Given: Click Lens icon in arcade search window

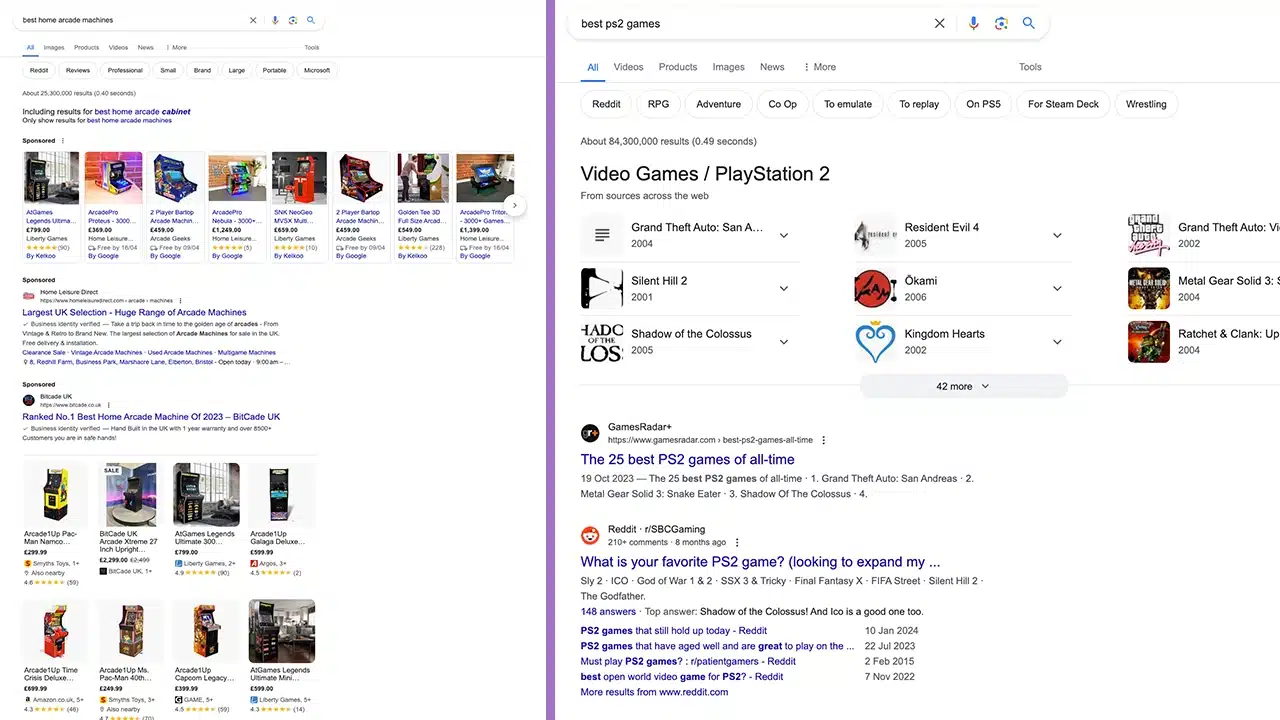Looking at the screenshot, I should click(293, 20).
